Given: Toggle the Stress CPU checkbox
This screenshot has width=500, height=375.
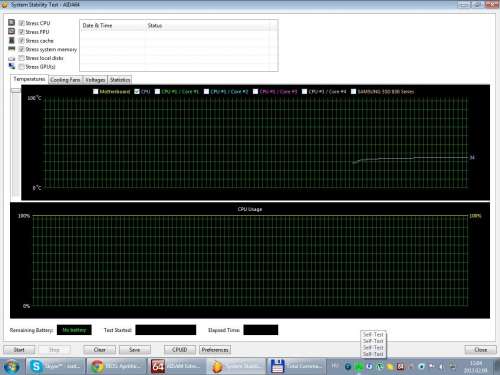Looking at the screenshot, I should [x=22, y=23].
